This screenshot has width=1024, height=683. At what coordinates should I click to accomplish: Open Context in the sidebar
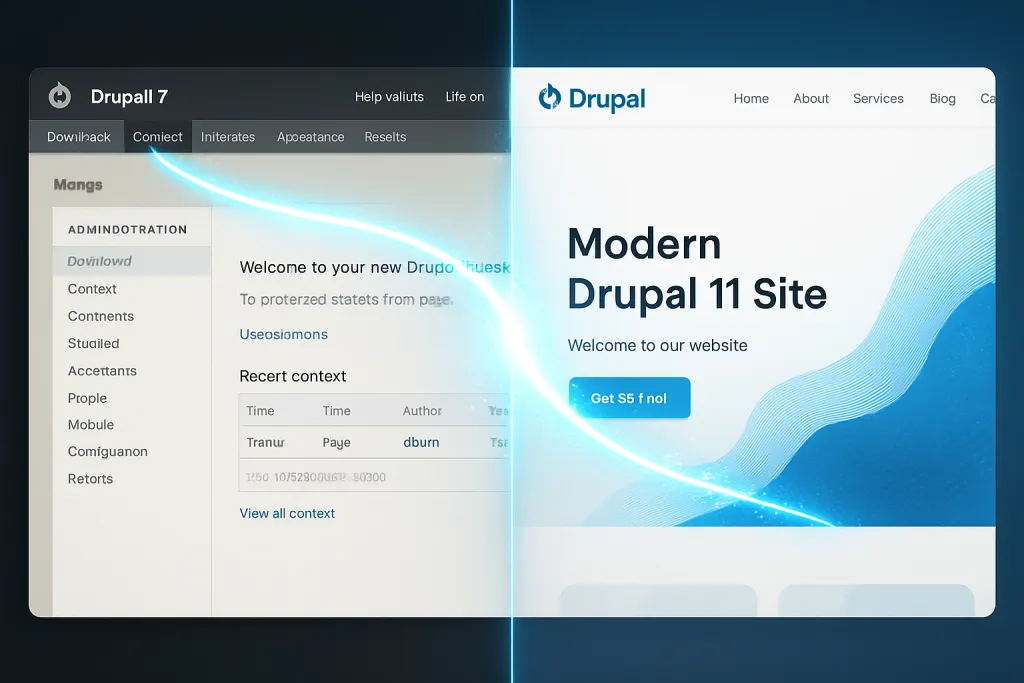(x=92, y=289)
